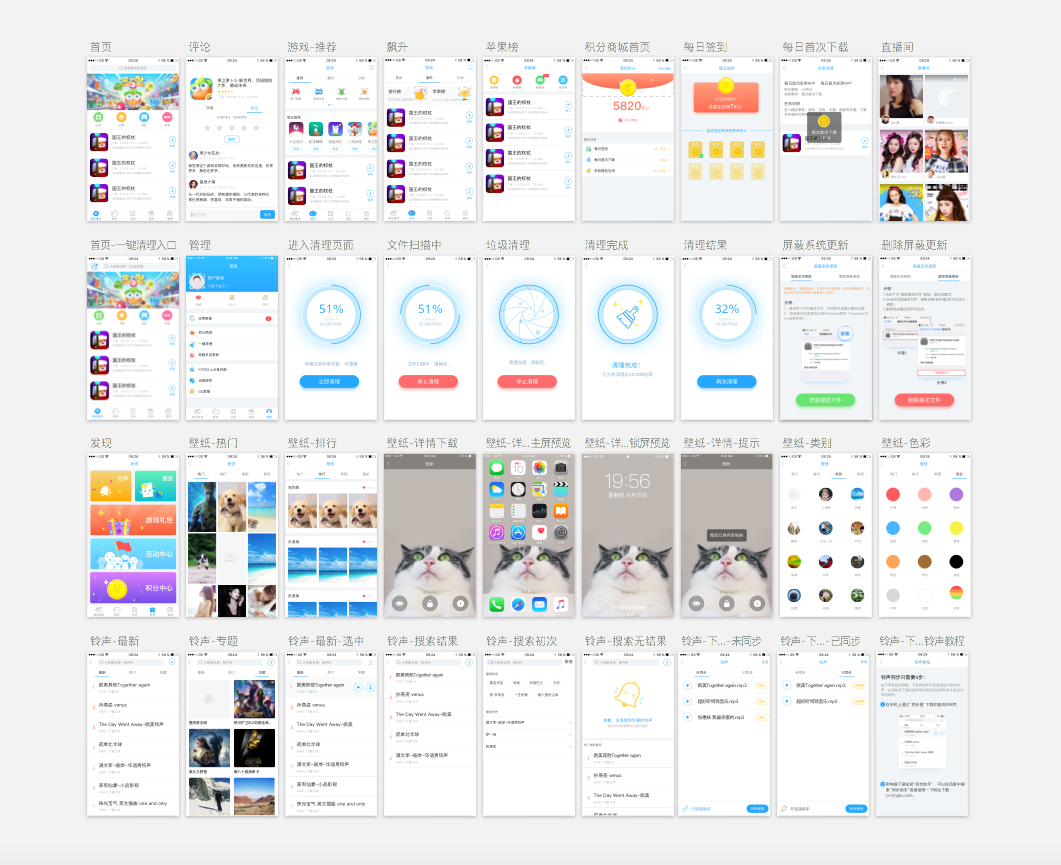Tap the blue 立即清理 button

coord(330,382)
